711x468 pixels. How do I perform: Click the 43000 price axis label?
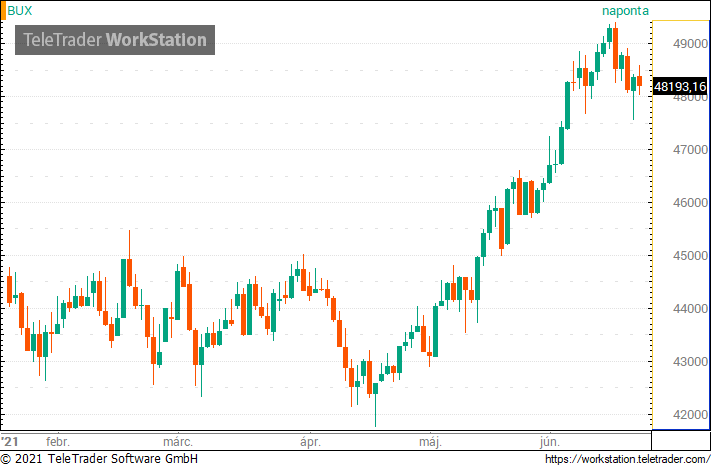point(690,362)
